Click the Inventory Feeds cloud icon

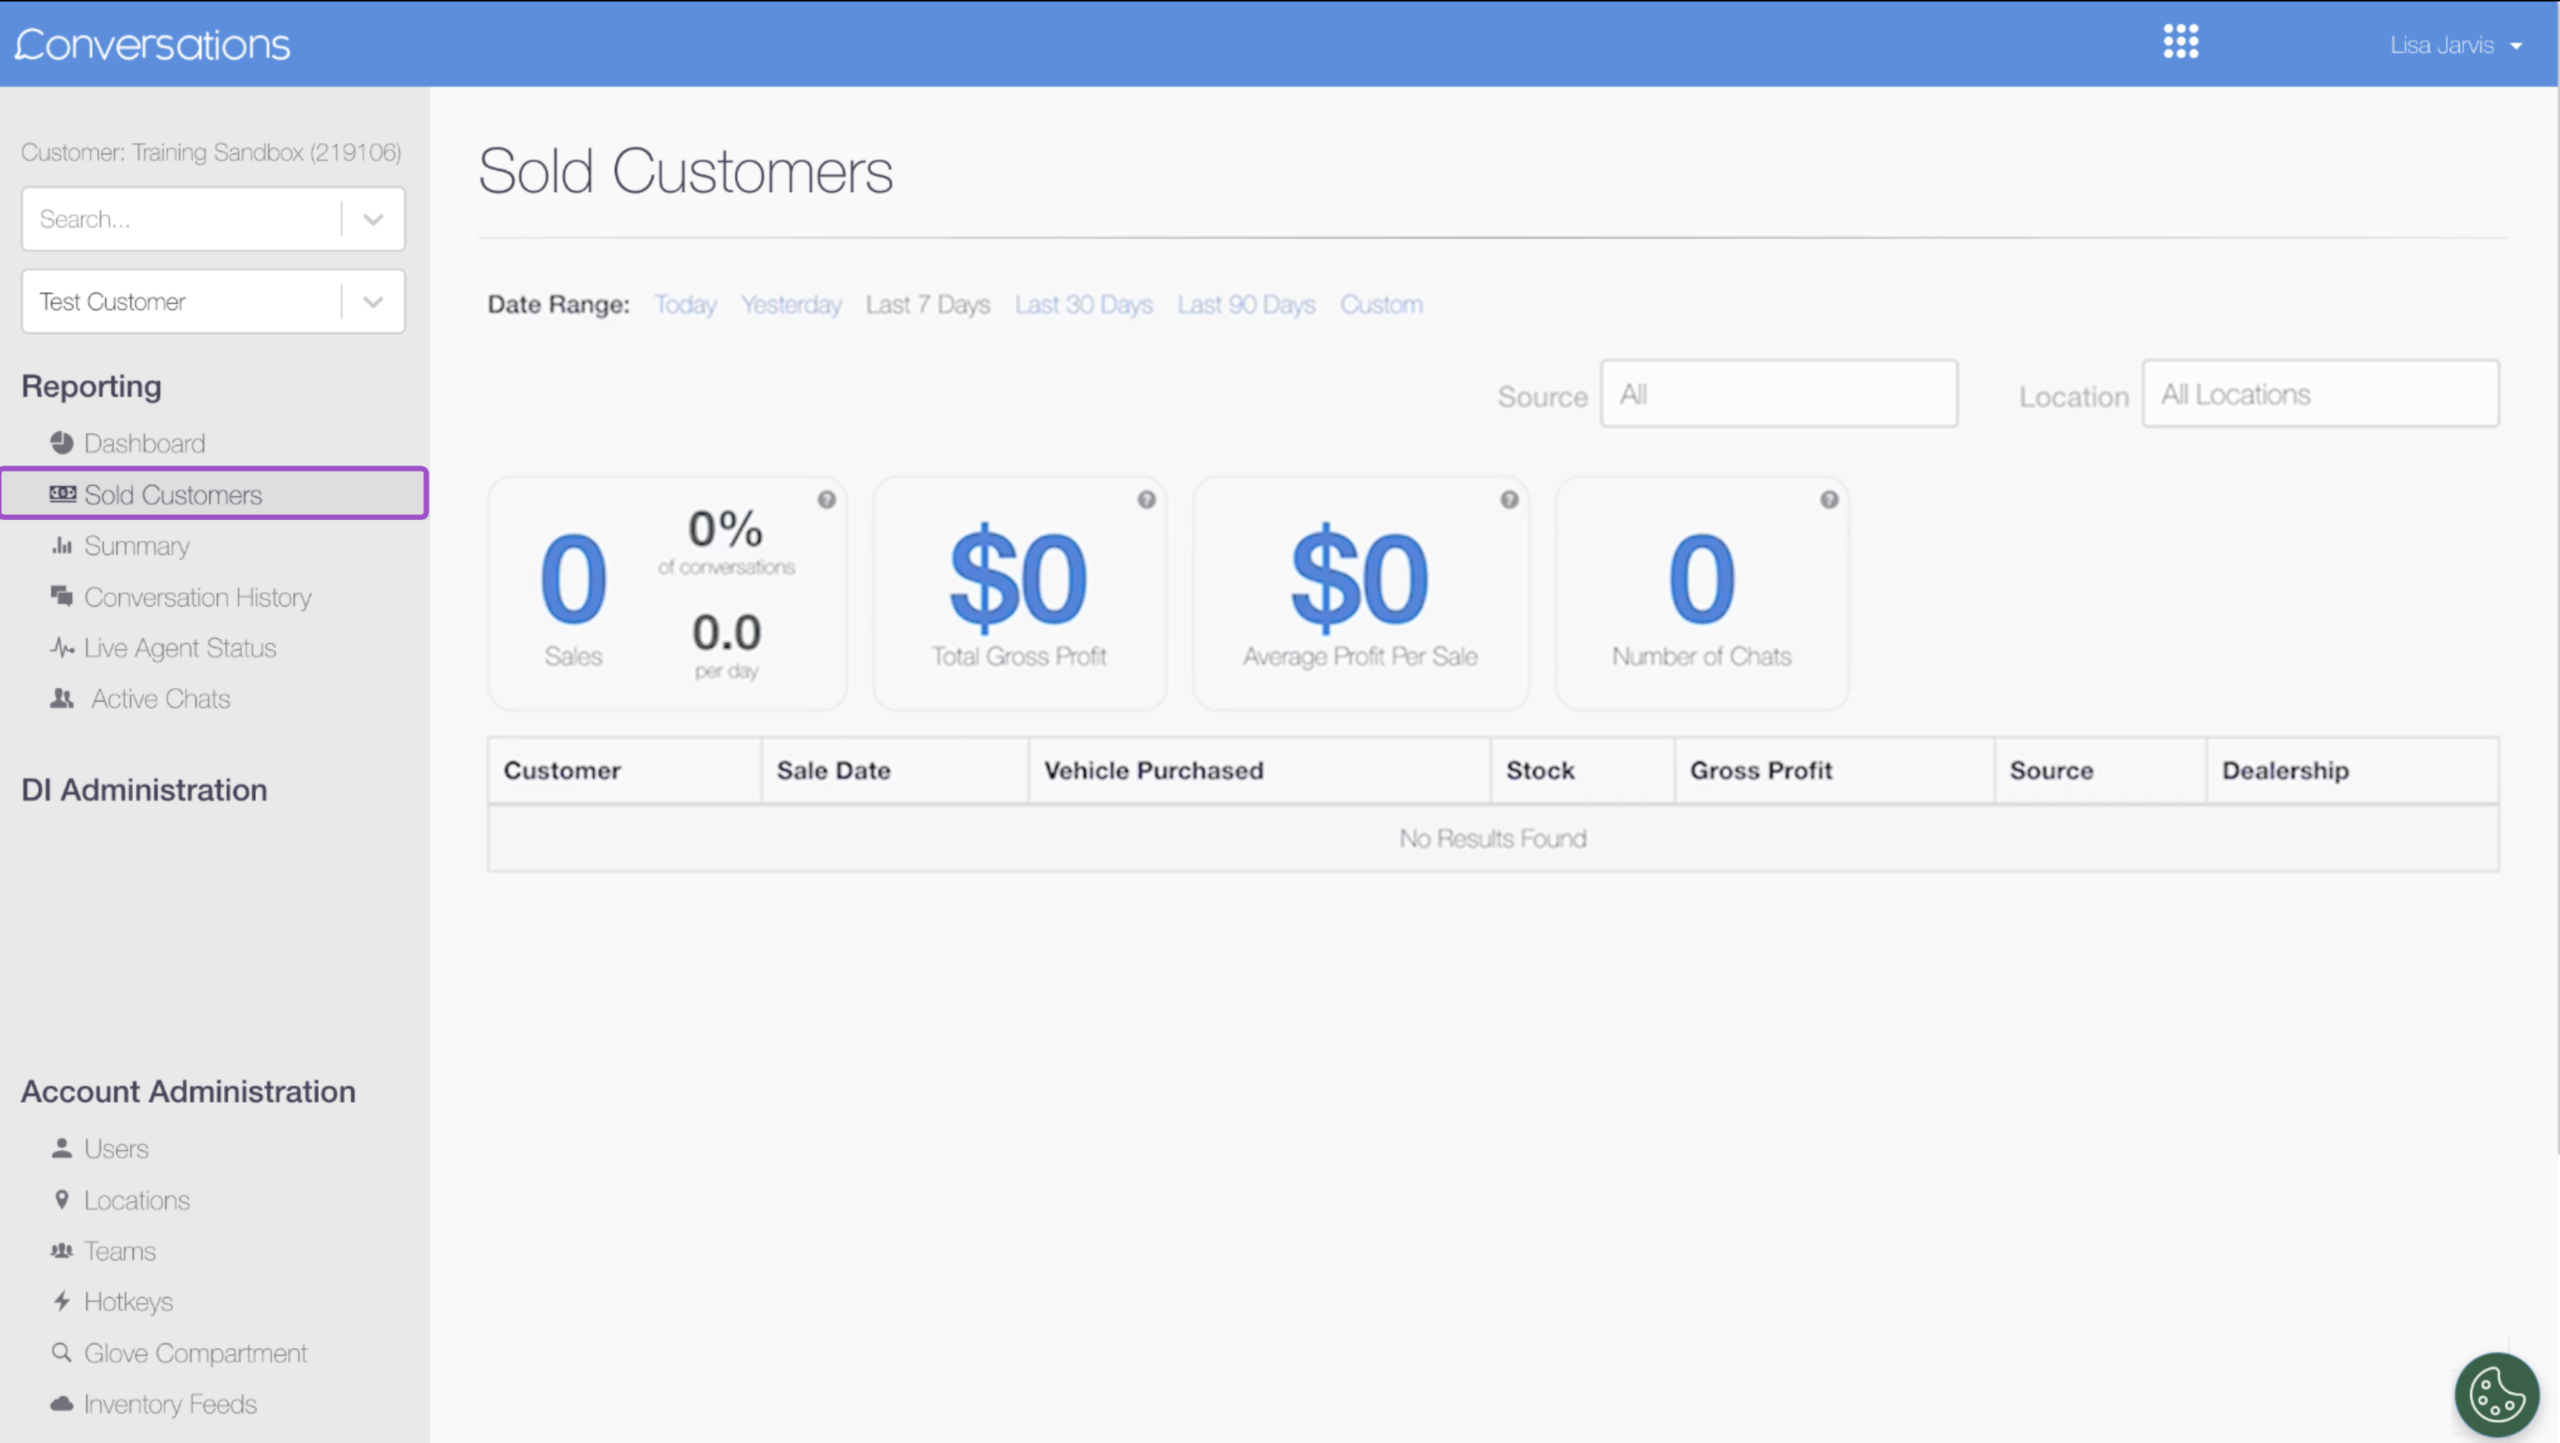pyautogui.click(x=62, y=1403)
